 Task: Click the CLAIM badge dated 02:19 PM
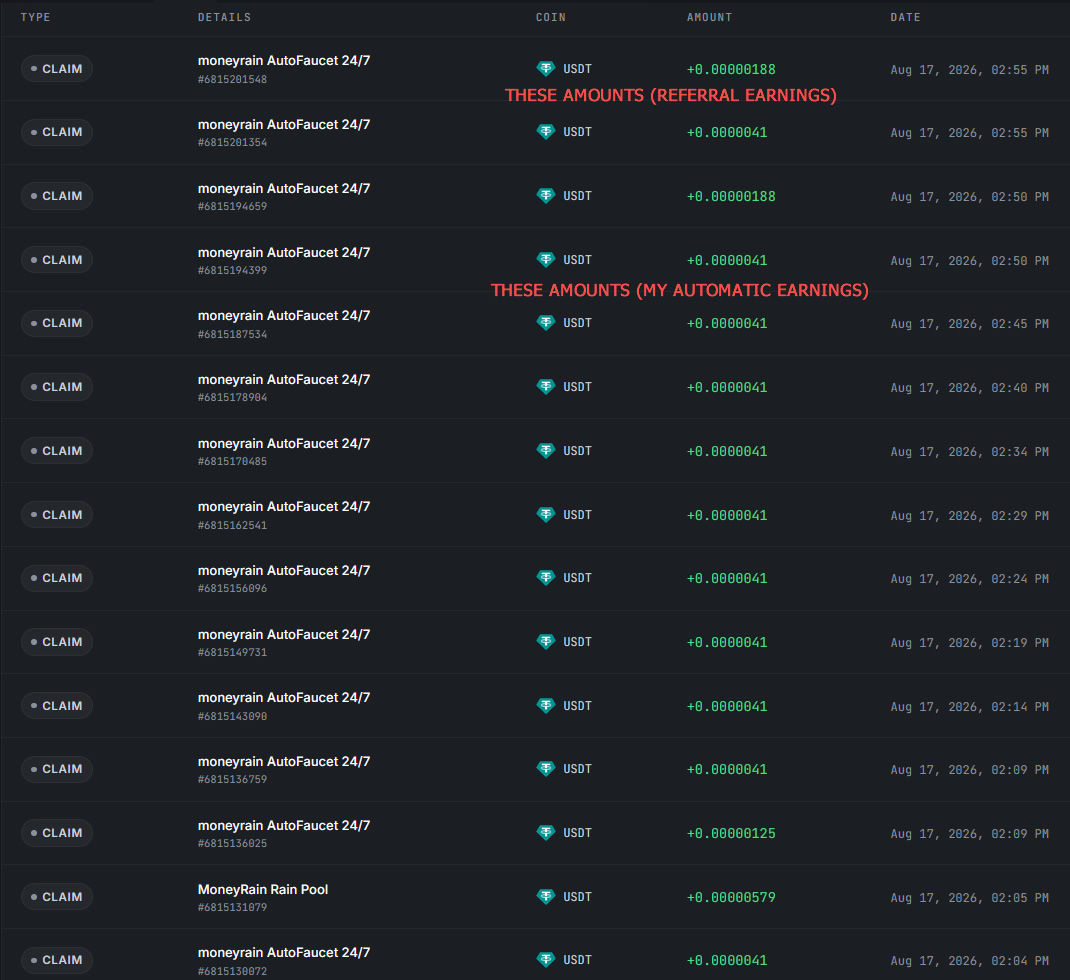click(57, 642)
